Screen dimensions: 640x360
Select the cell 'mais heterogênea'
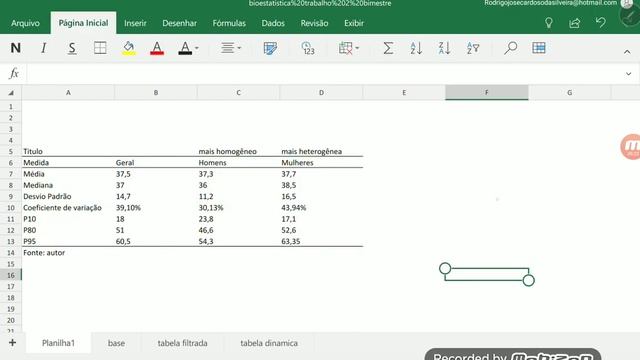click(x=321, y=151)
